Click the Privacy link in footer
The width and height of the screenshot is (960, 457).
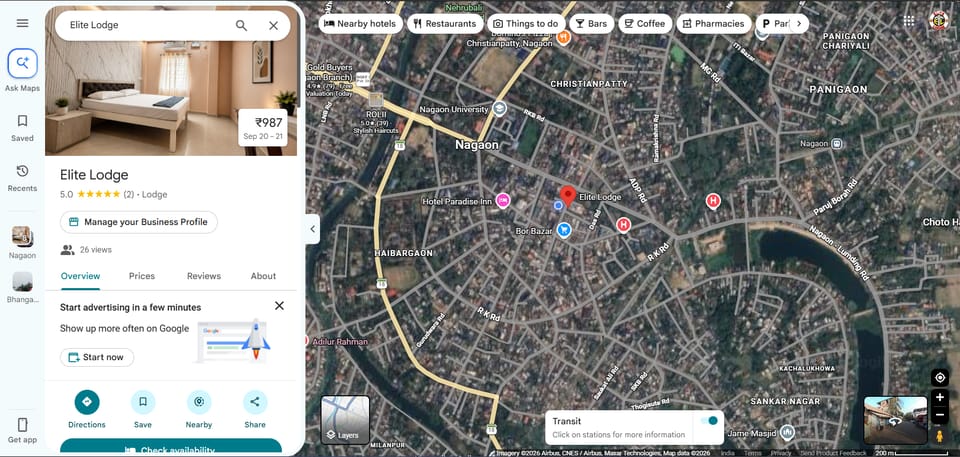point(781,453)
